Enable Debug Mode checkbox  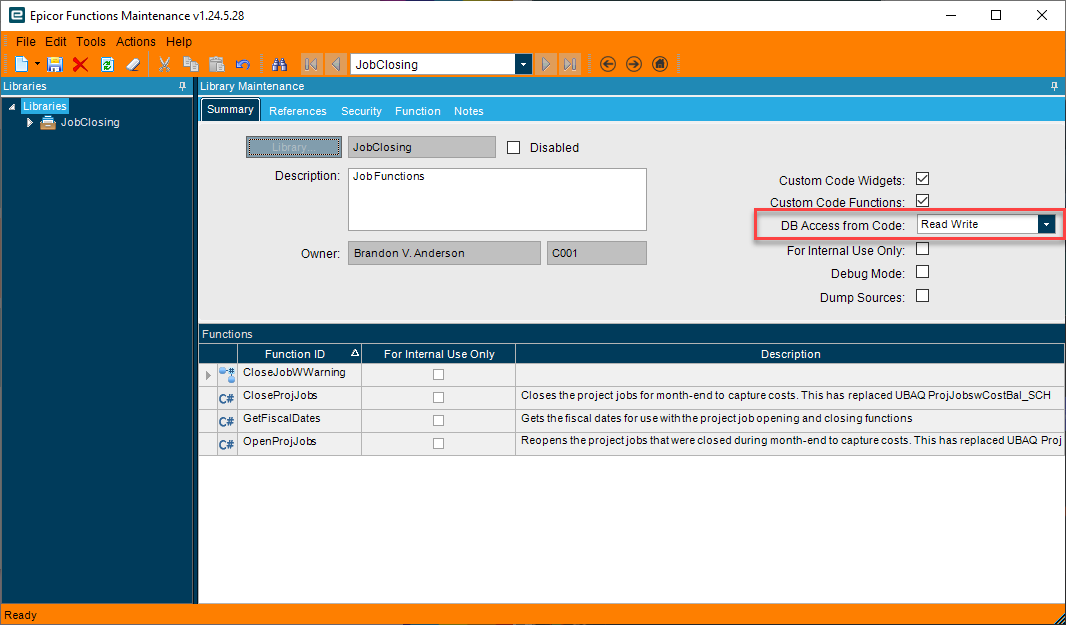click(923, 273)
